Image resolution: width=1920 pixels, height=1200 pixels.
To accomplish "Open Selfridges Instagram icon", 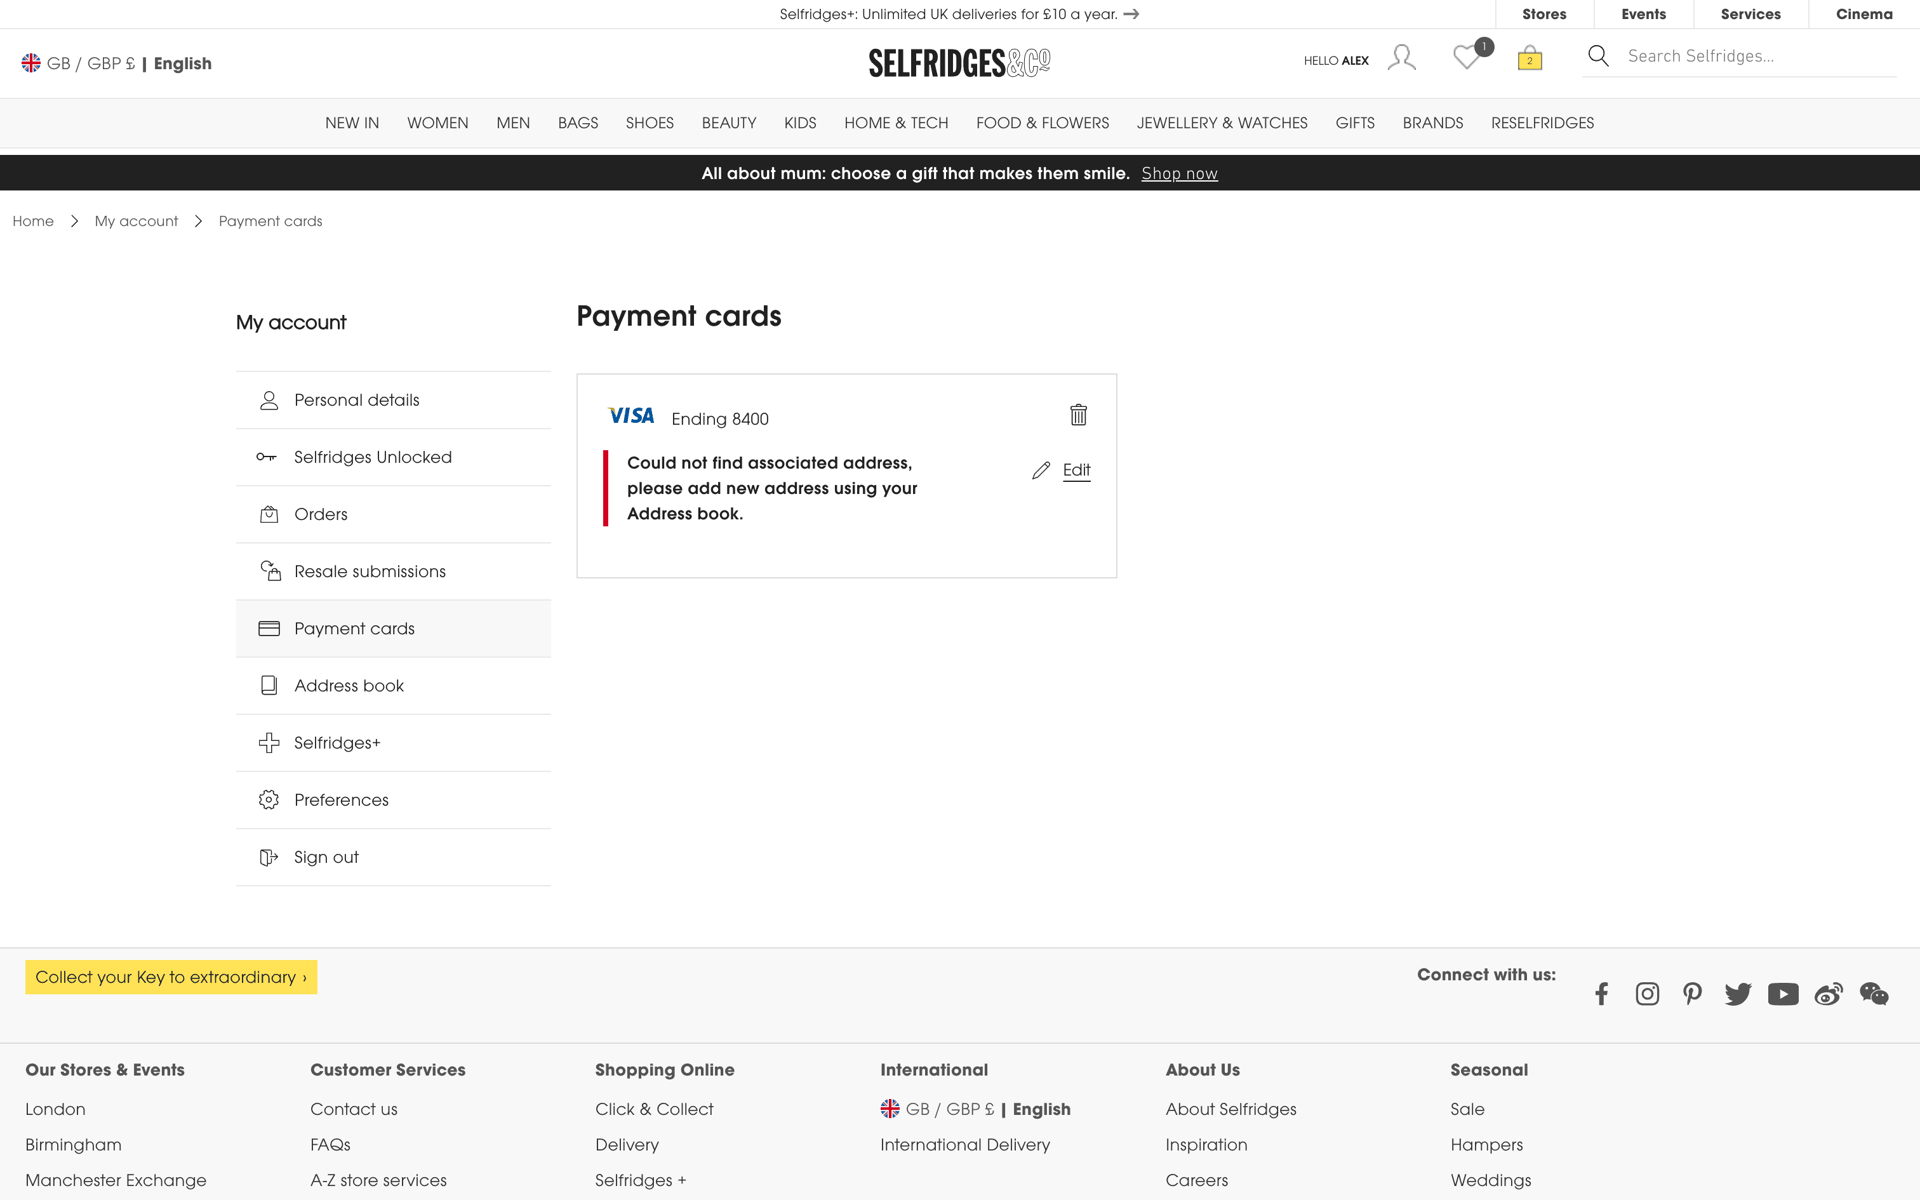I will pyautogui.click(x=1647, y=994).
